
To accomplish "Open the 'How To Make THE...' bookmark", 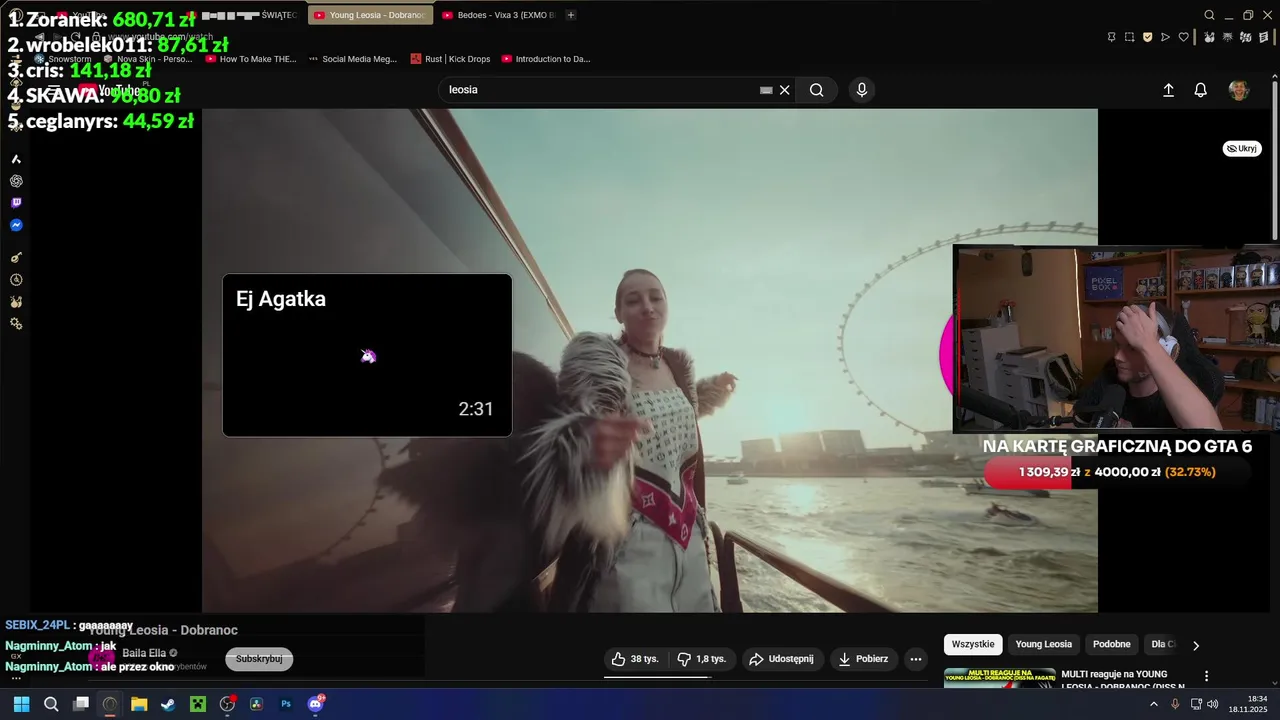I will 251,59.
